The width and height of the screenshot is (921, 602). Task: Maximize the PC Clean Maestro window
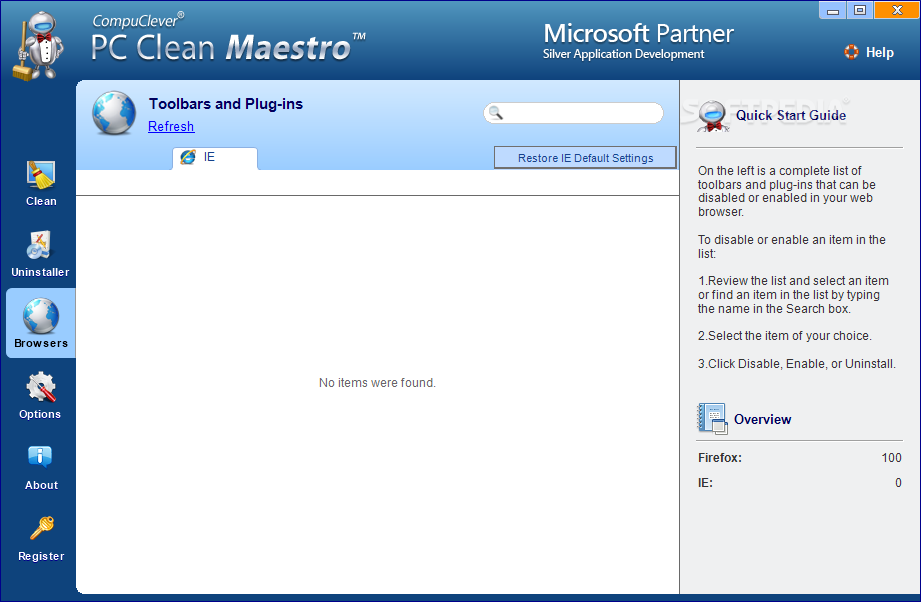tap(860, 10)
